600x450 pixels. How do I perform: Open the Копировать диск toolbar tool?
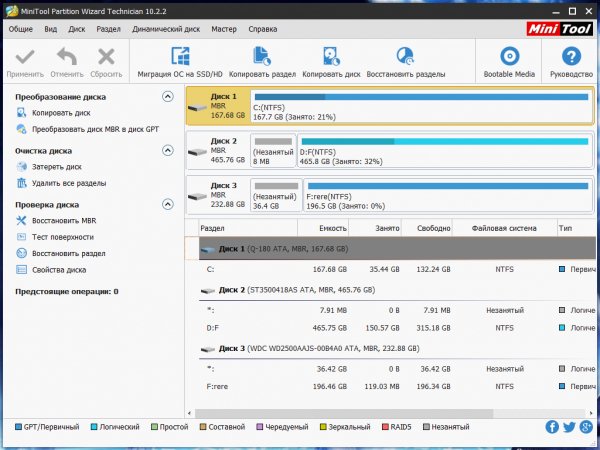click(x=331, y=62)
